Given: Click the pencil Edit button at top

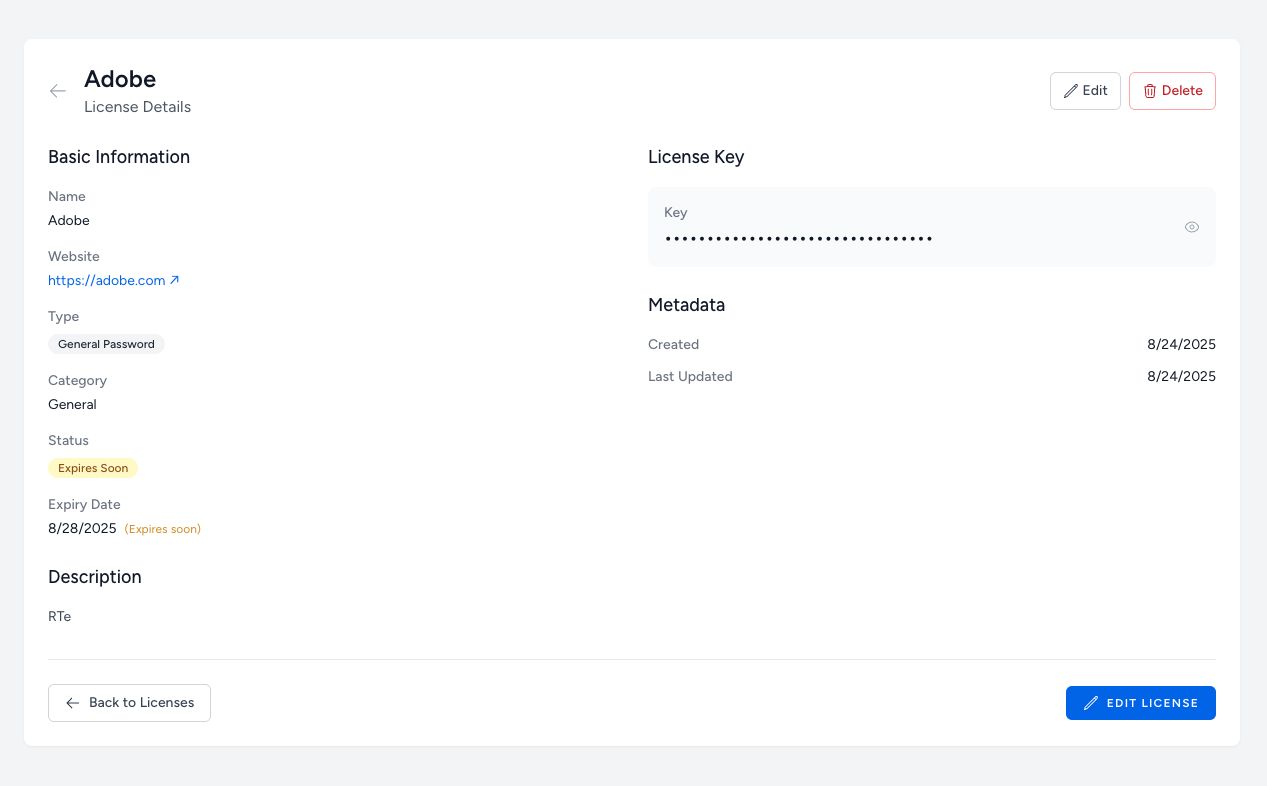Looking at the screenshot, I should [1085, 91].
